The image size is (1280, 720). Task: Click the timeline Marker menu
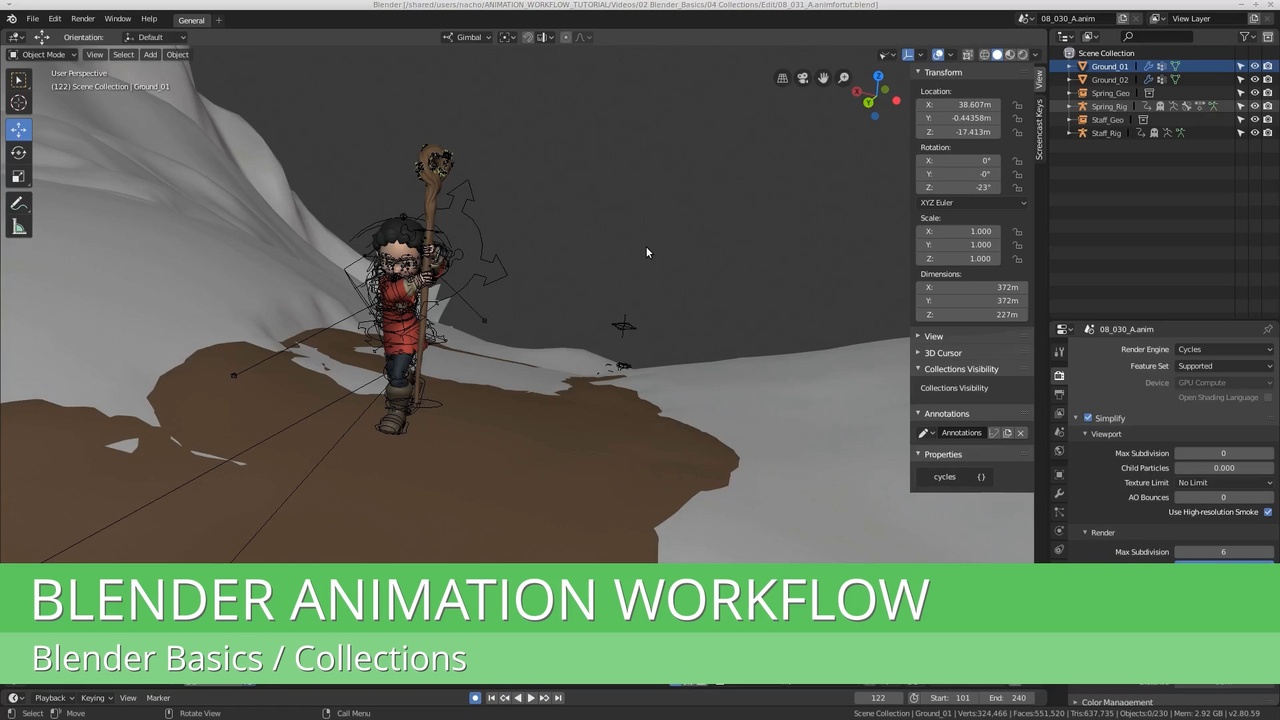(158, 698)
